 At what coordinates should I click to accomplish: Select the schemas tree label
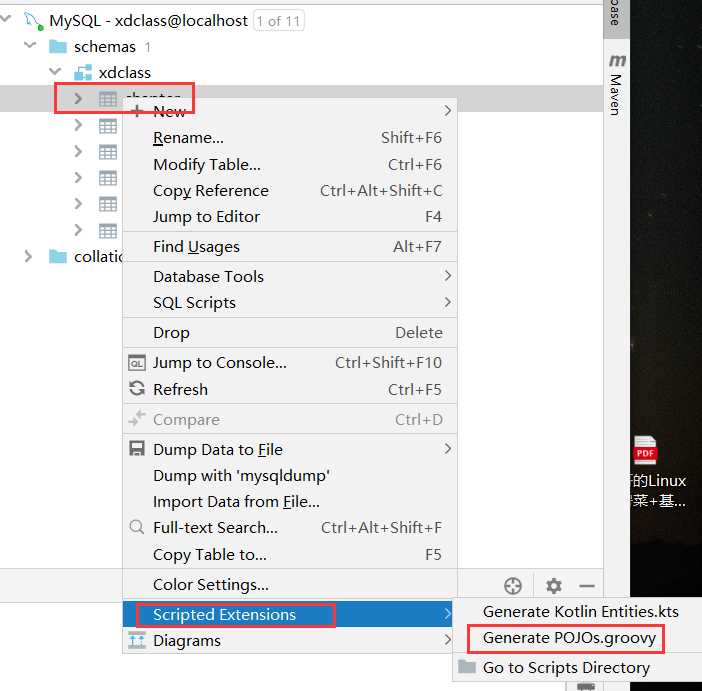click(105, 47)
